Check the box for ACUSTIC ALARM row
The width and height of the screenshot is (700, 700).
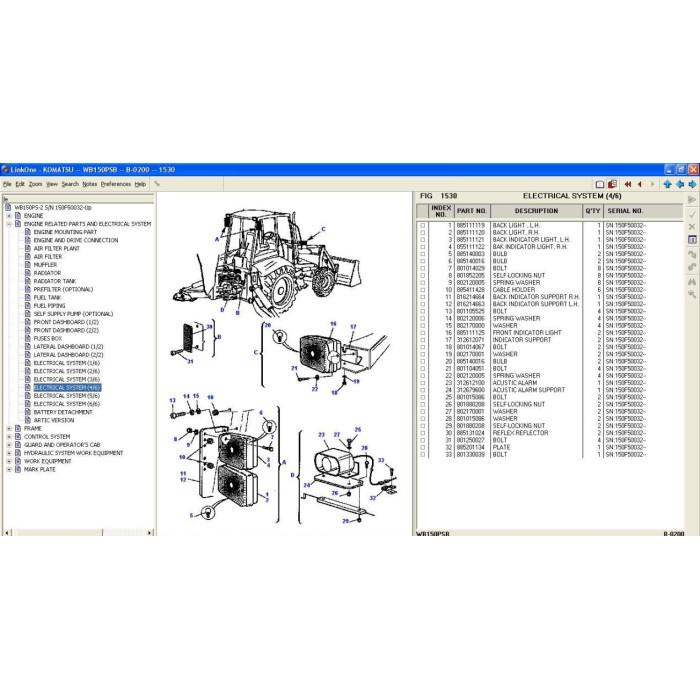click(x=422, y=383)
